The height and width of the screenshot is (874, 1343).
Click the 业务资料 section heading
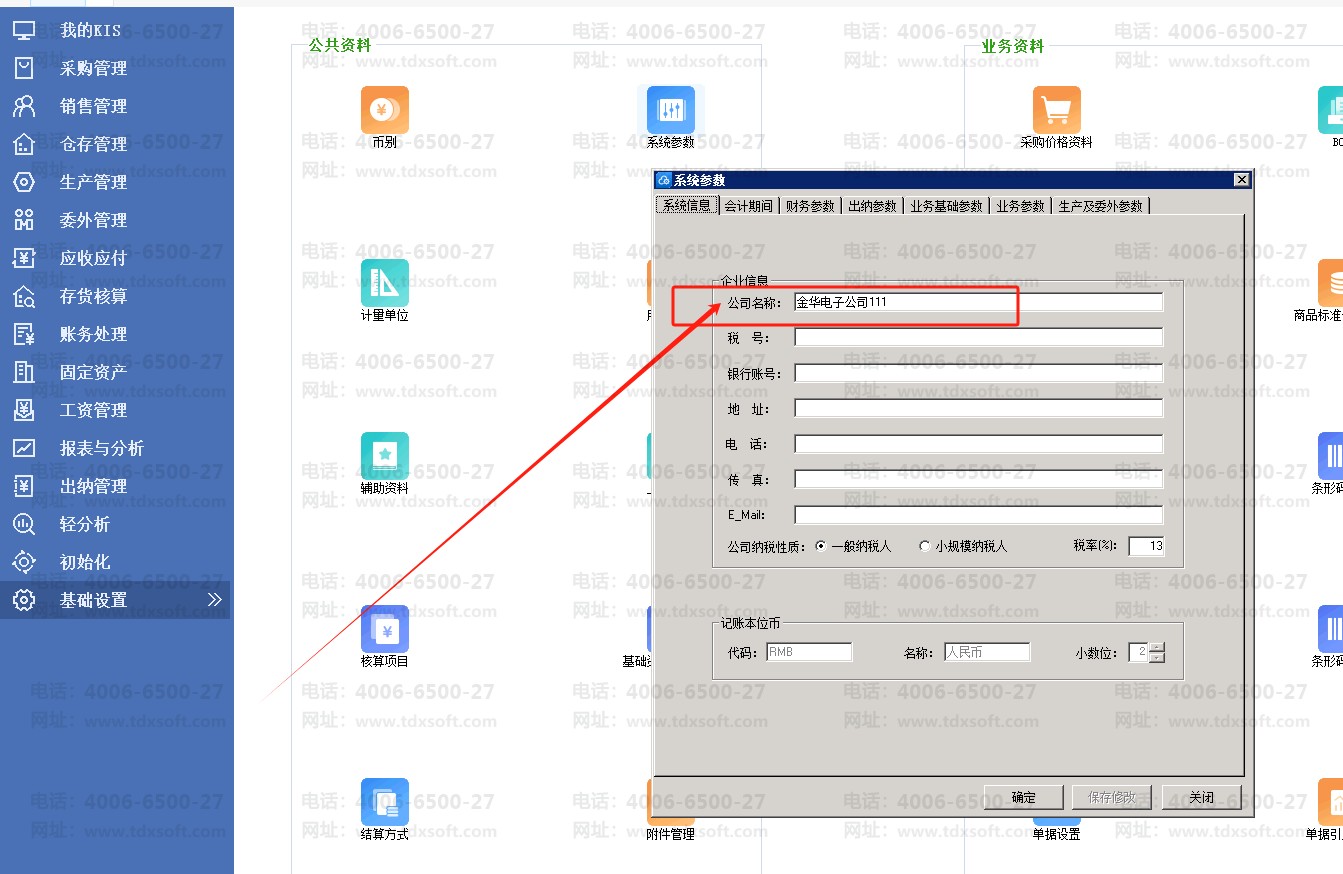click(1013, 46)
